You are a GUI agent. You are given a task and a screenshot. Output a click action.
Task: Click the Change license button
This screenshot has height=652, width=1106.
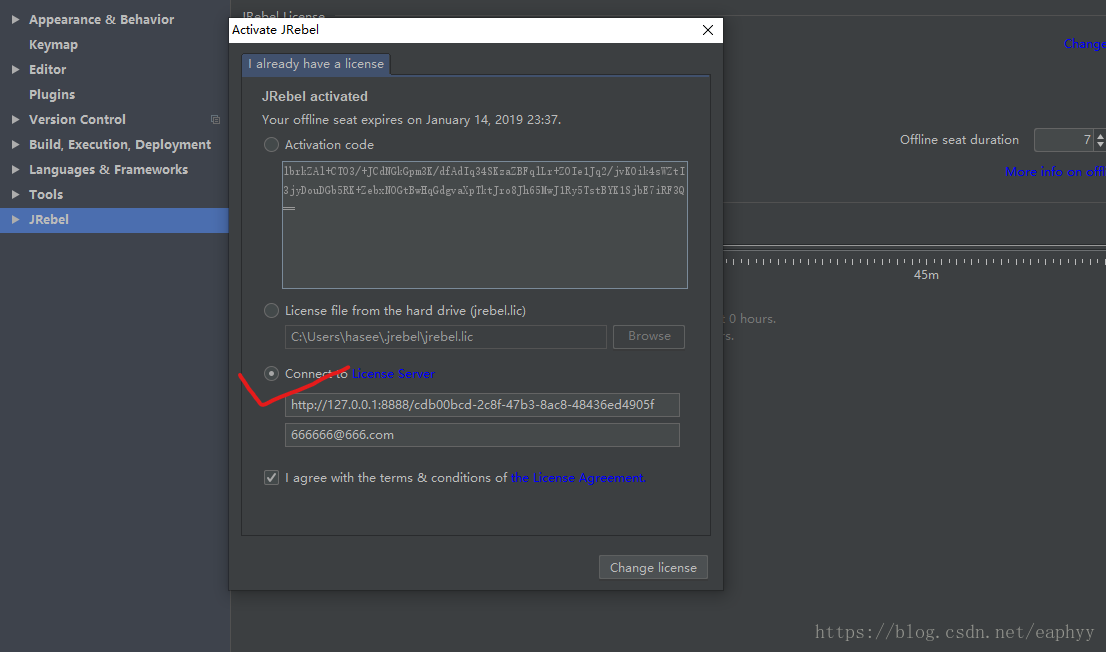click(x=653, y=567)
